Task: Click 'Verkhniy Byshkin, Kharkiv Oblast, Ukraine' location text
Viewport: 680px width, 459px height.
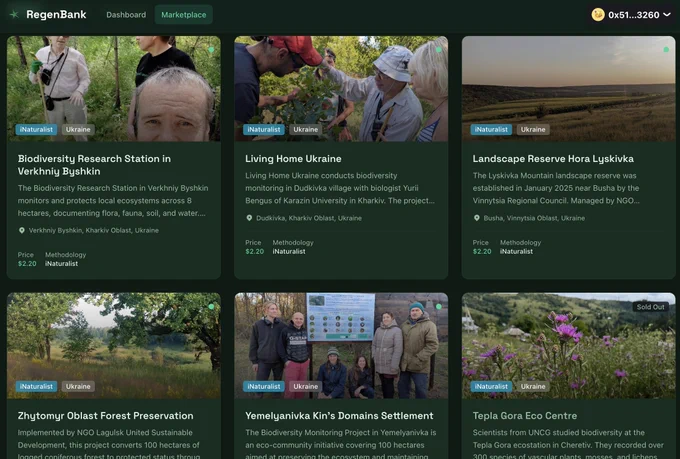Action: coord(94,230)
